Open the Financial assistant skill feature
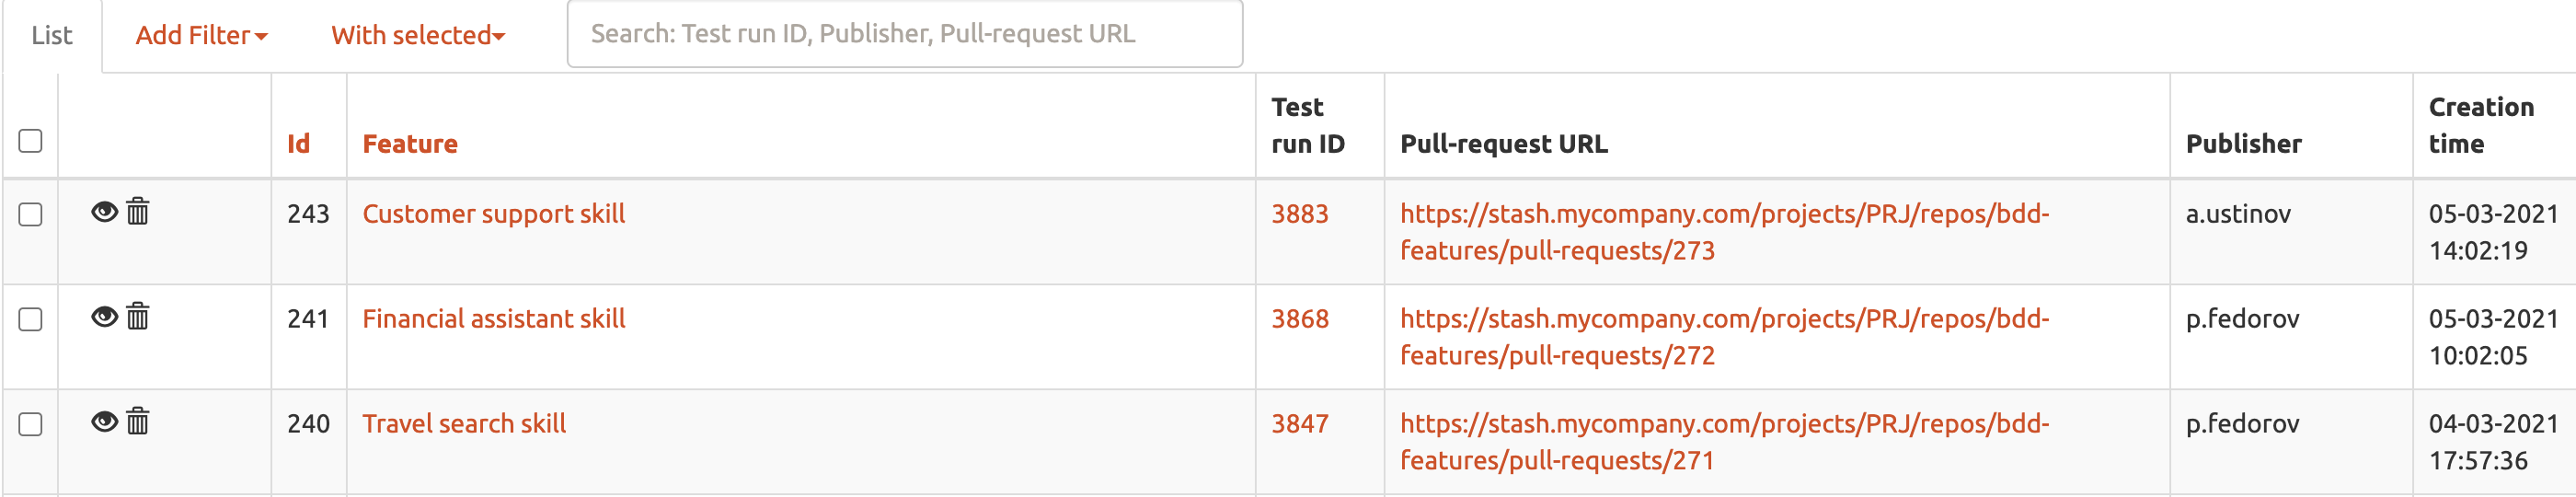The height and width of the screenshot is (497, 2576). (494, 319)
